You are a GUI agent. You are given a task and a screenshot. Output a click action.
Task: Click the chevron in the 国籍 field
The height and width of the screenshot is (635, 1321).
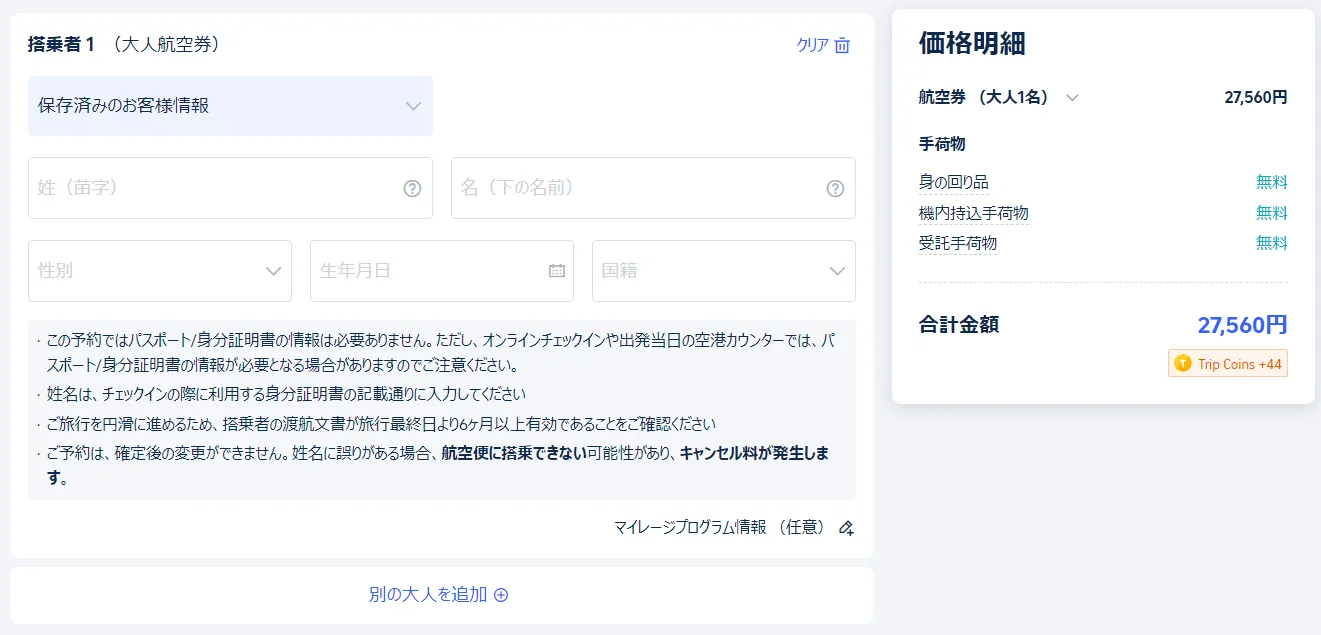838,271
